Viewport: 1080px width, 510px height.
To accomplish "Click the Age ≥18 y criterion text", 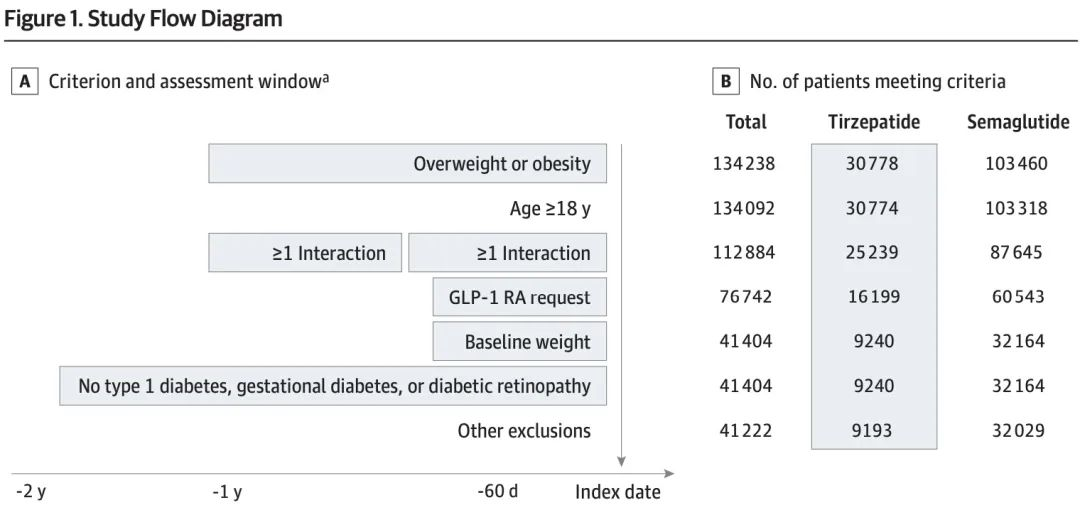I will point(549,209).
